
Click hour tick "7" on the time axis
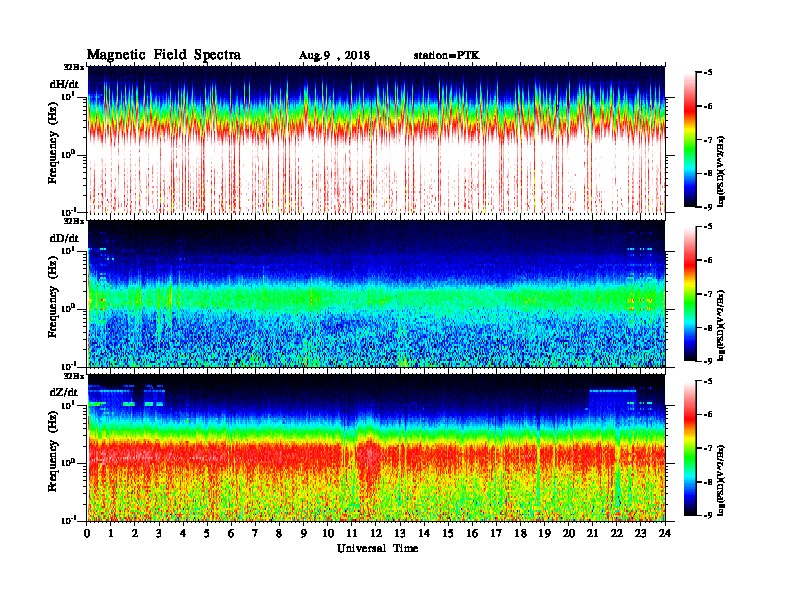256,534
